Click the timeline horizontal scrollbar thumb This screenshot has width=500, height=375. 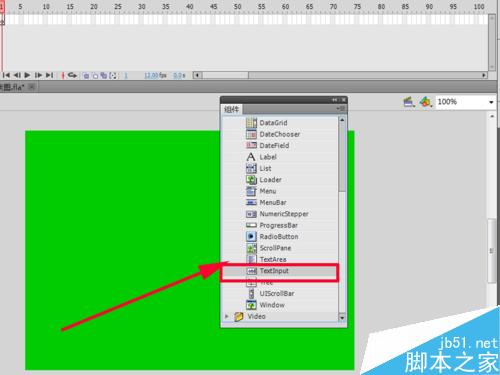click(225, 75)
